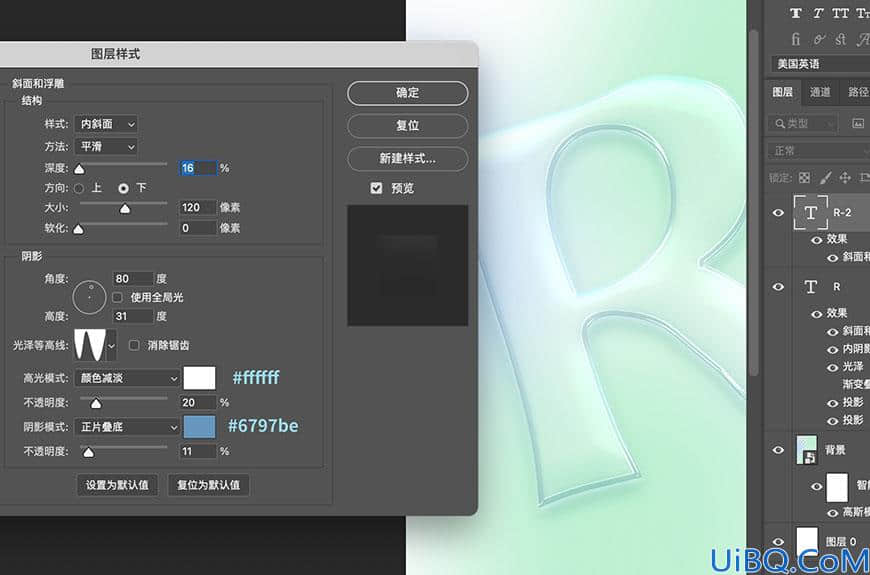Click the 角度 field showing 80
This screenshot has height=575, width=870.
click(x=133, y=279)
